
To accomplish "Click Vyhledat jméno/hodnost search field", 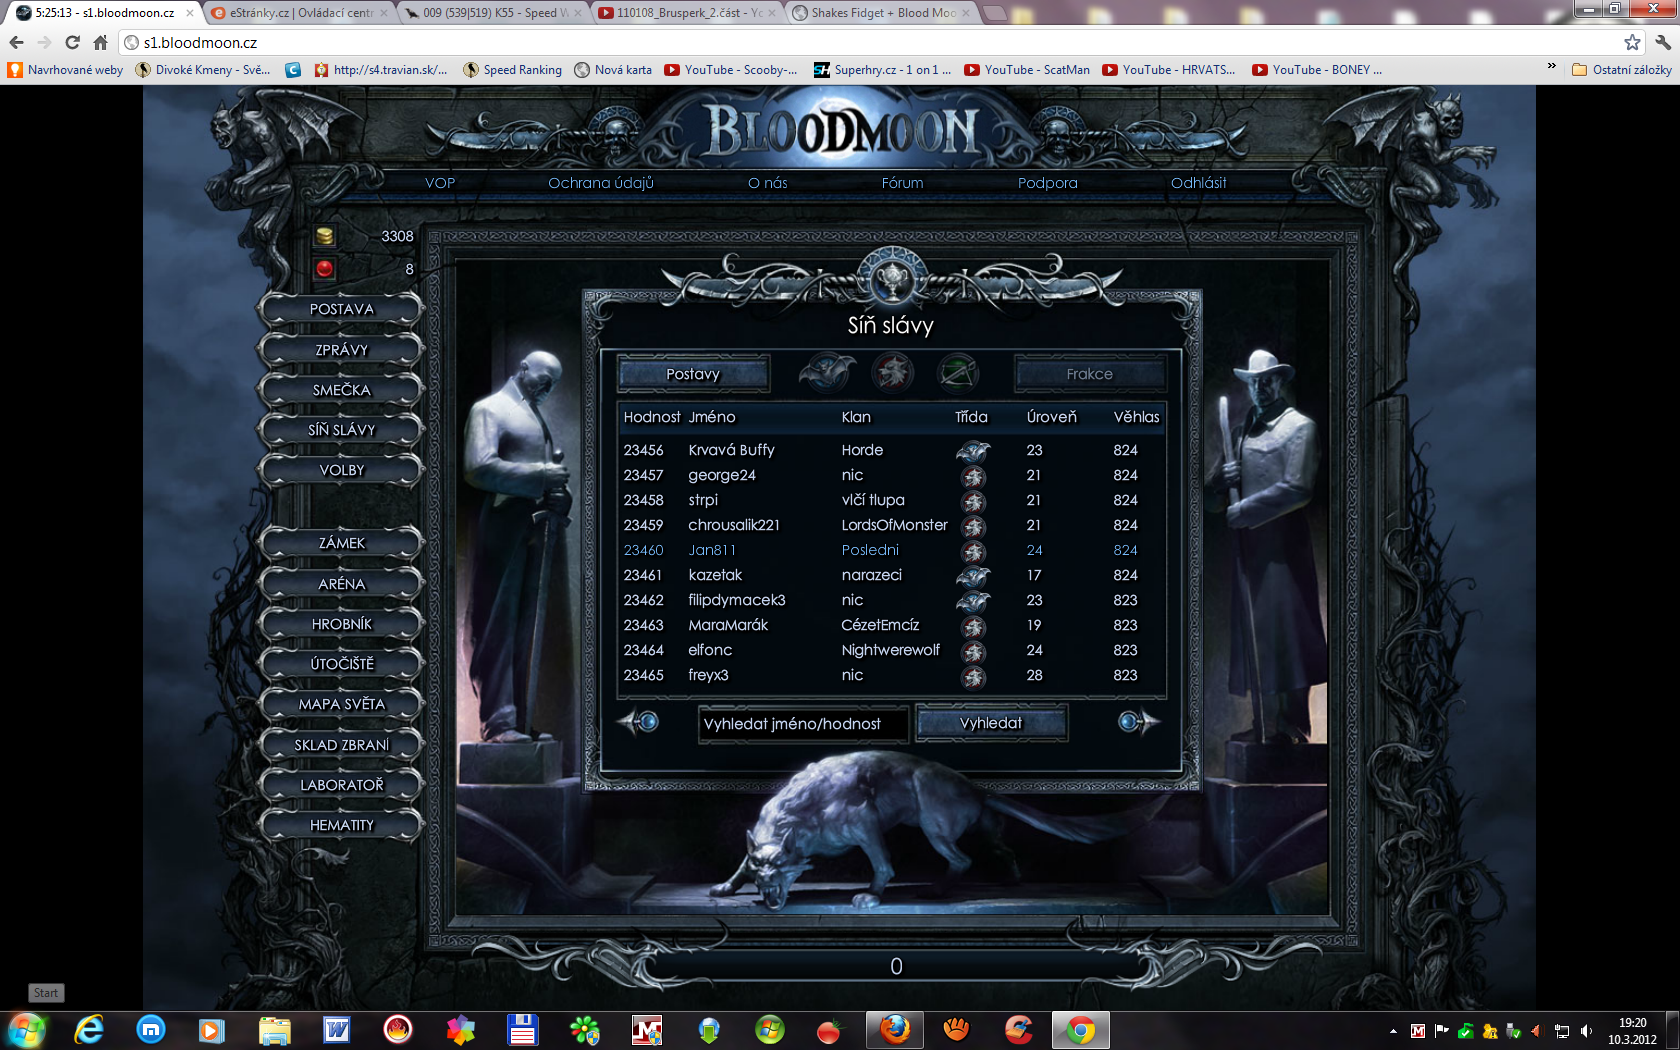I will tap(803, 724).
